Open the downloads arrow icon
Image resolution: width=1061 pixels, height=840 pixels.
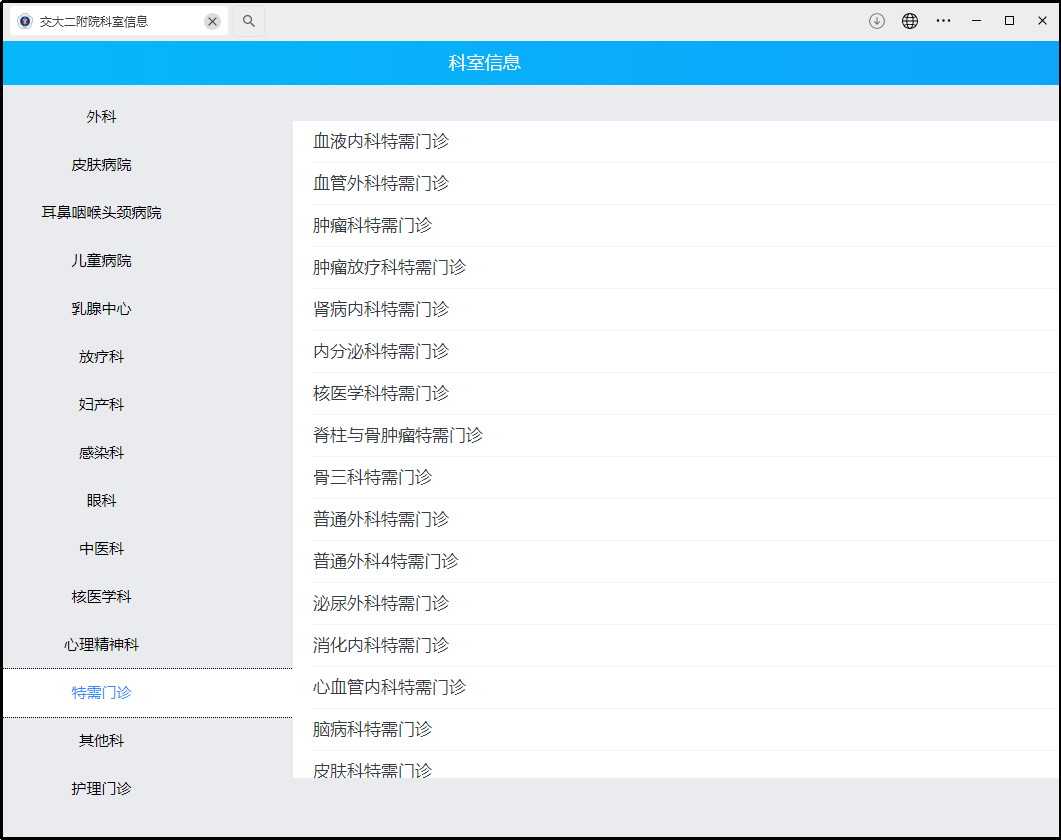click(877, 21)
